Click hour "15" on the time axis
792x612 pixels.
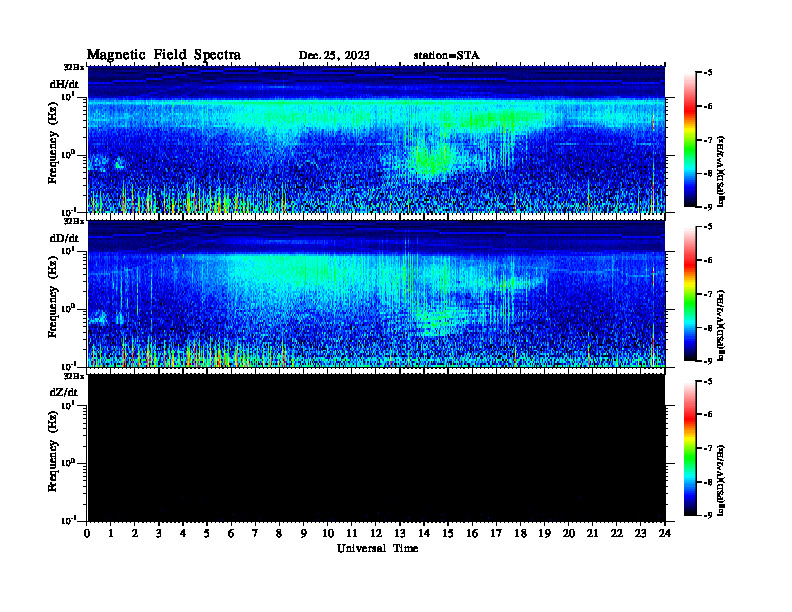[448, 533]
